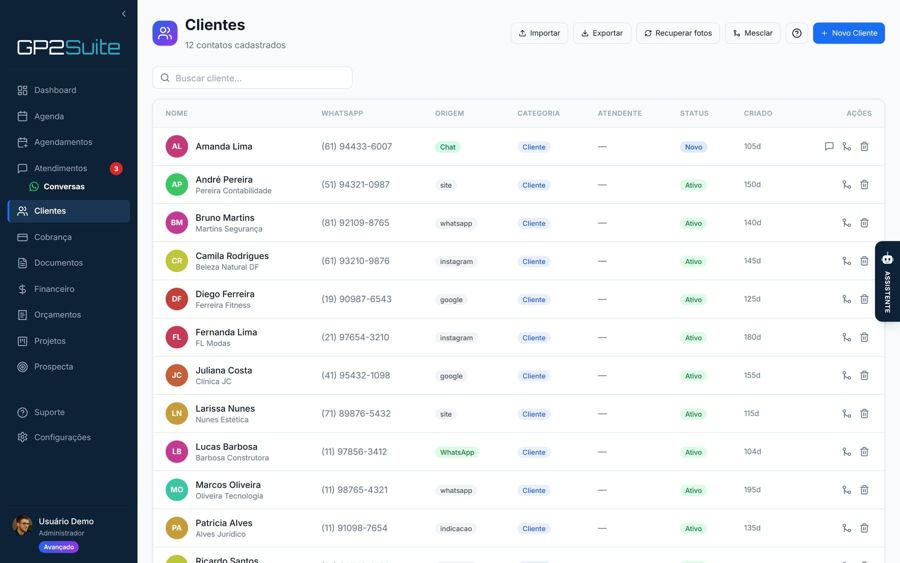
Task: Click the Usuário Demo profile avatar
Action: [22, 525]
